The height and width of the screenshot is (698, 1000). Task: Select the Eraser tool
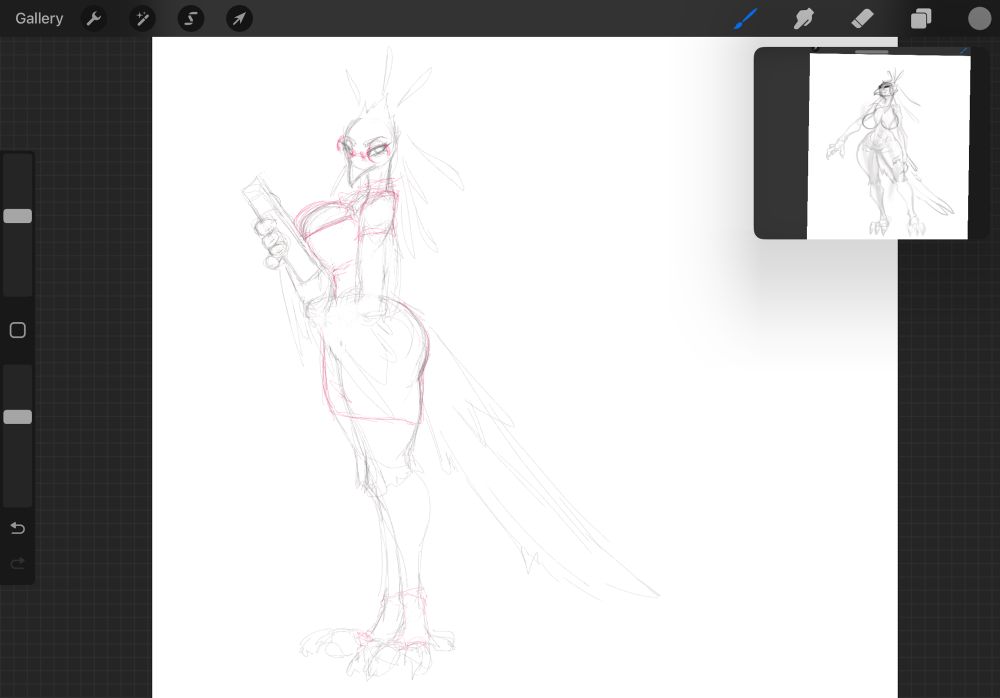[862, 19]
